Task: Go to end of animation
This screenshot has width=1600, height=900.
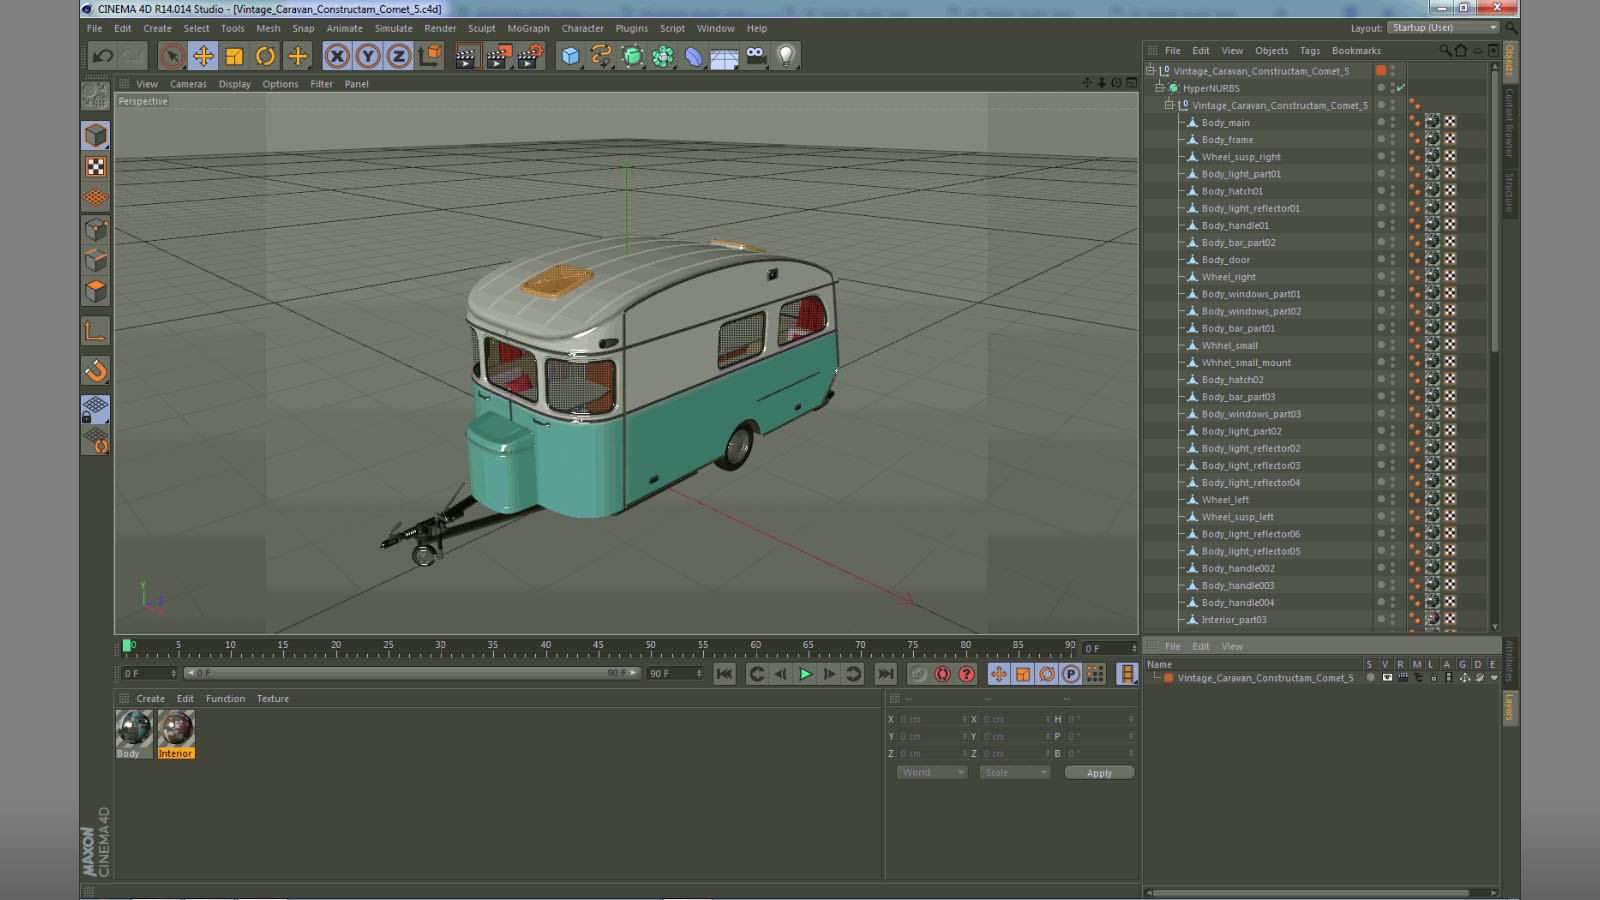Action: point(885,674)
